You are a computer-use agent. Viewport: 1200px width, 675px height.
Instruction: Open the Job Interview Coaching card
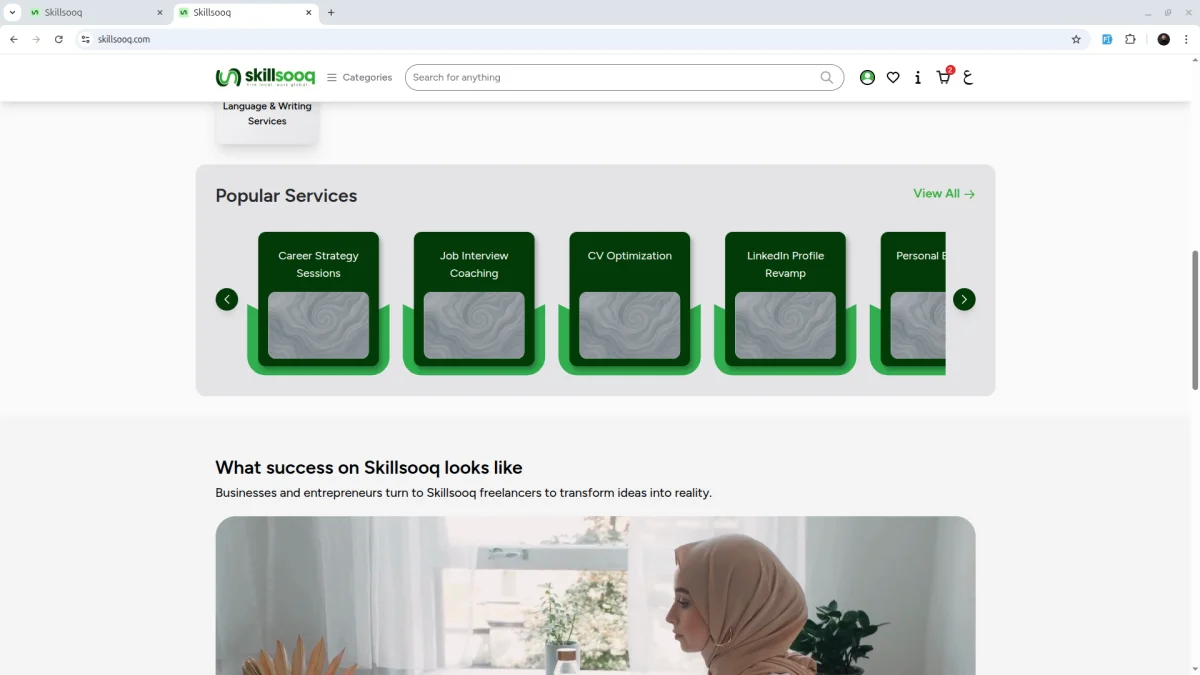(474, 303)
